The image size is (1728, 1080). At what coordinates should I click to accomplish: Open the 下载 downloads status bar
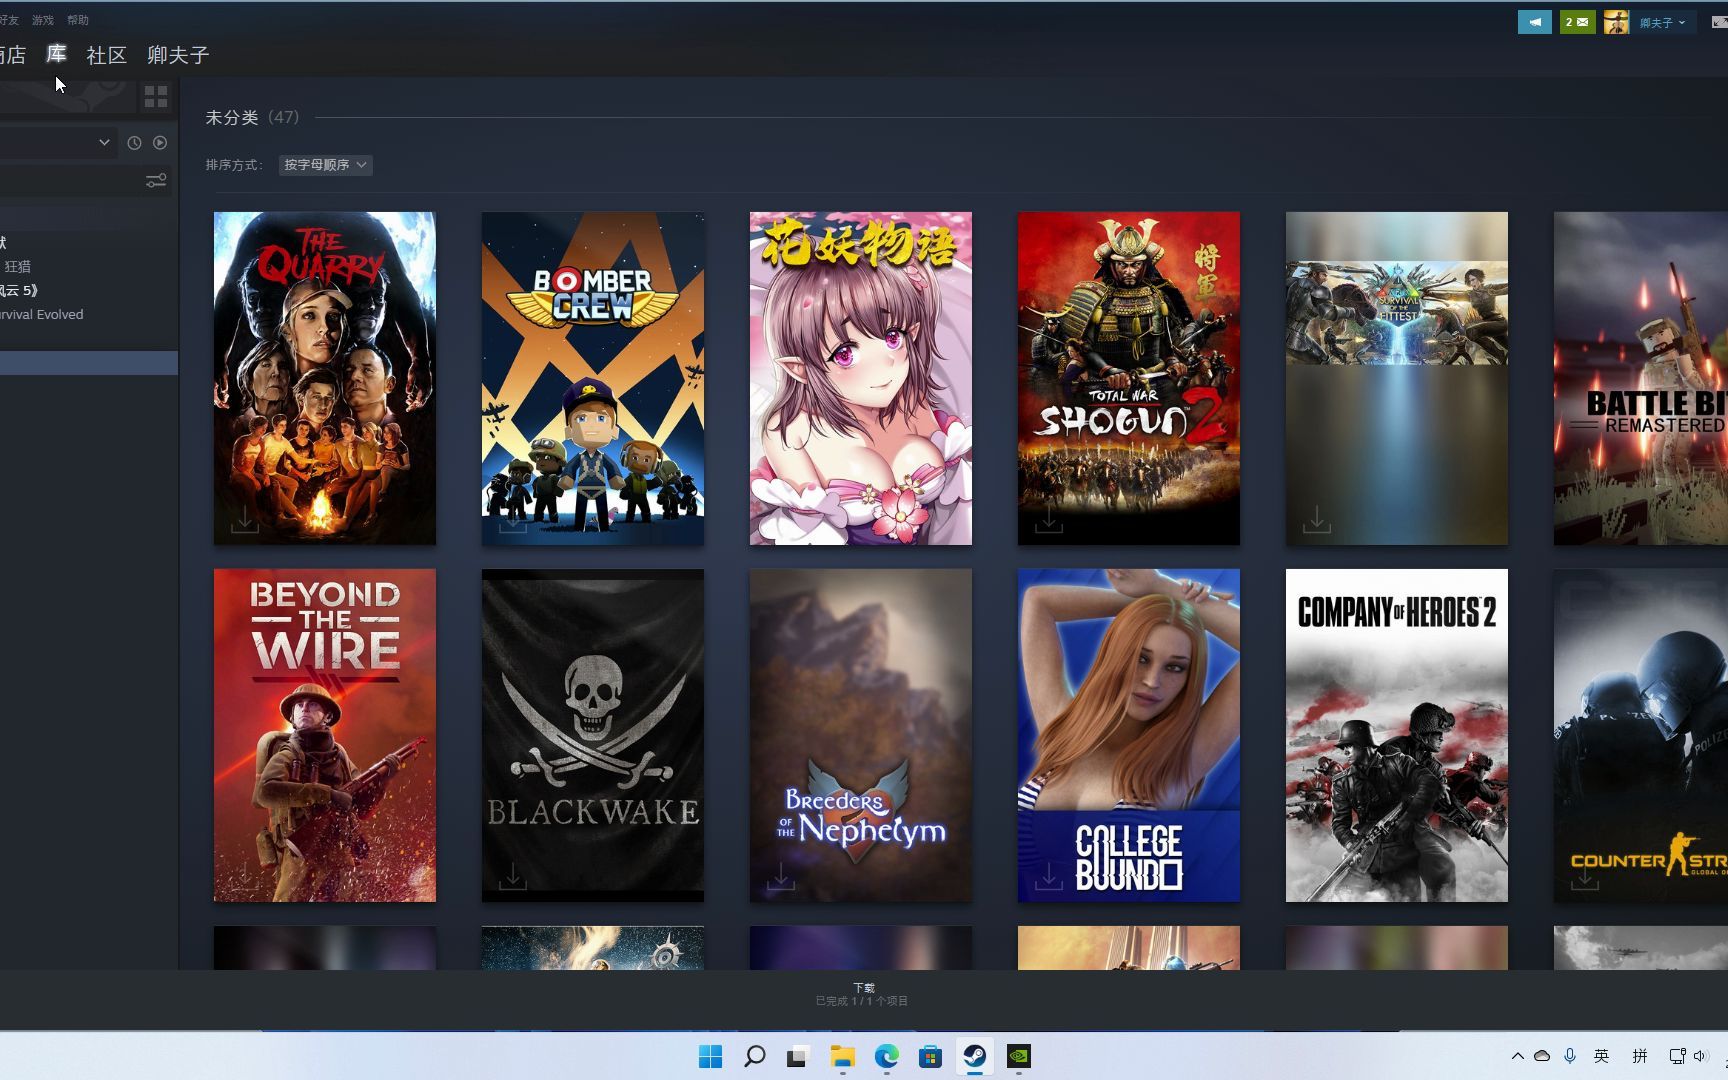point(862,994)
